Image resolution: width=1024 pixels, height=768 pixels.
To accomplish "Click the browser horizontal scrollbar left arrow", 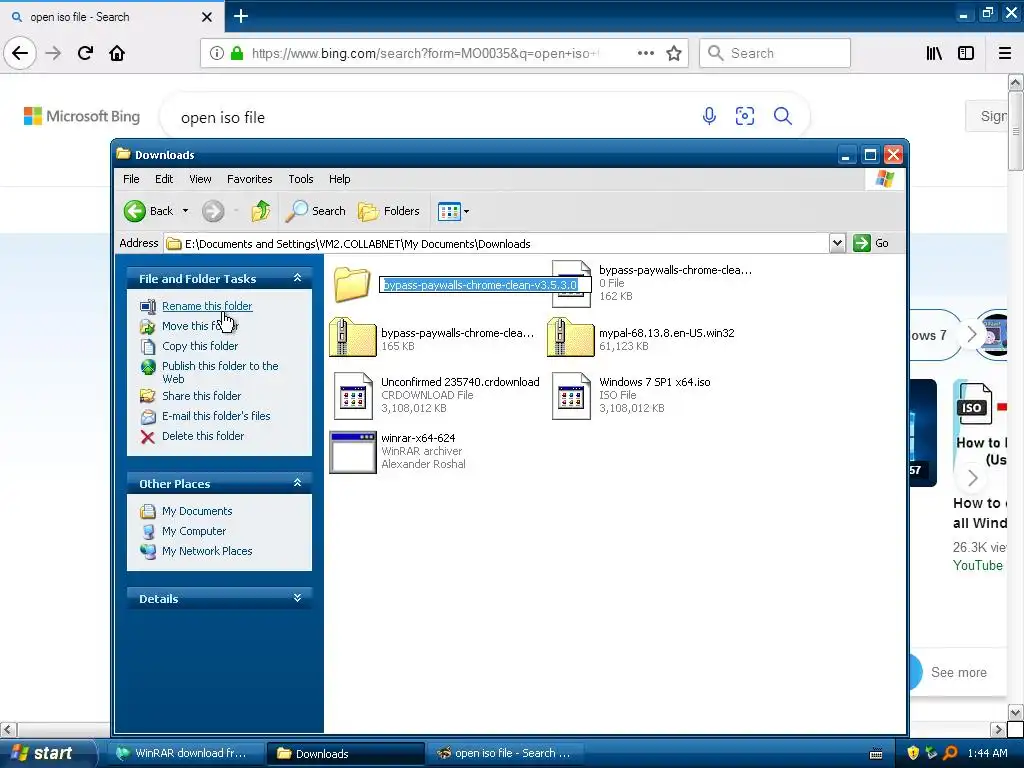I will (8, 729).
